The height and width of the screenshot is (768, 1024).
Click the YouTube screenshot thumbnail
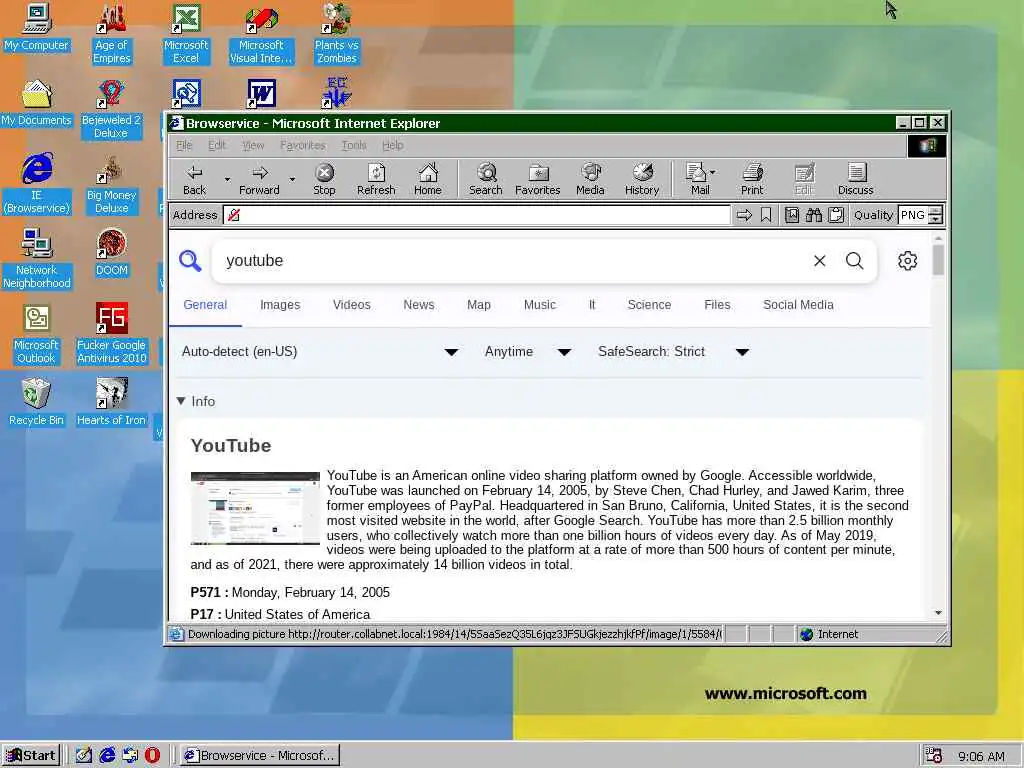[x=255, y=508]
